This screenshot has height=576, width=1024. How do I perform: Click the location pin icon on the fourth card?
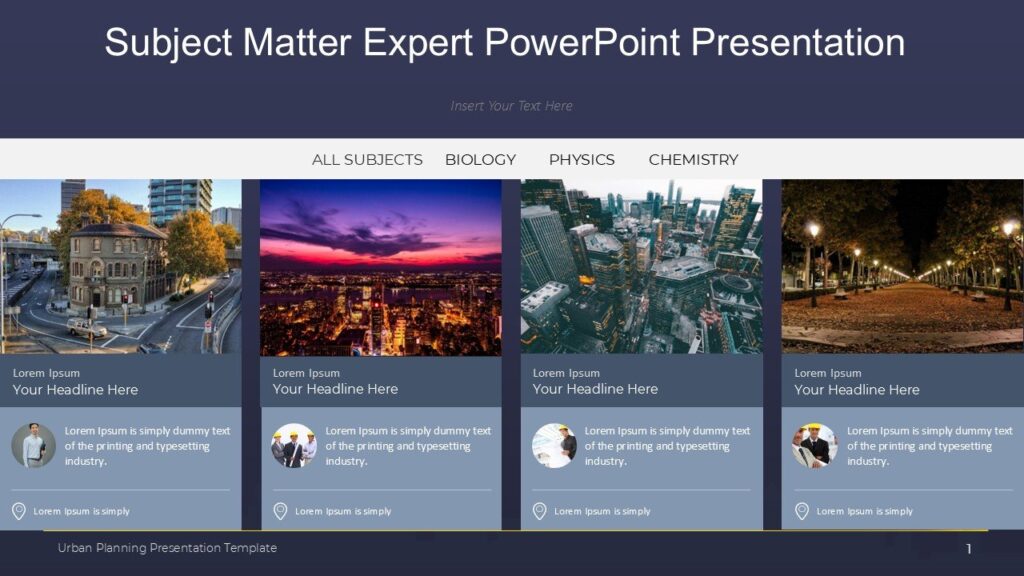coord(801,510)
